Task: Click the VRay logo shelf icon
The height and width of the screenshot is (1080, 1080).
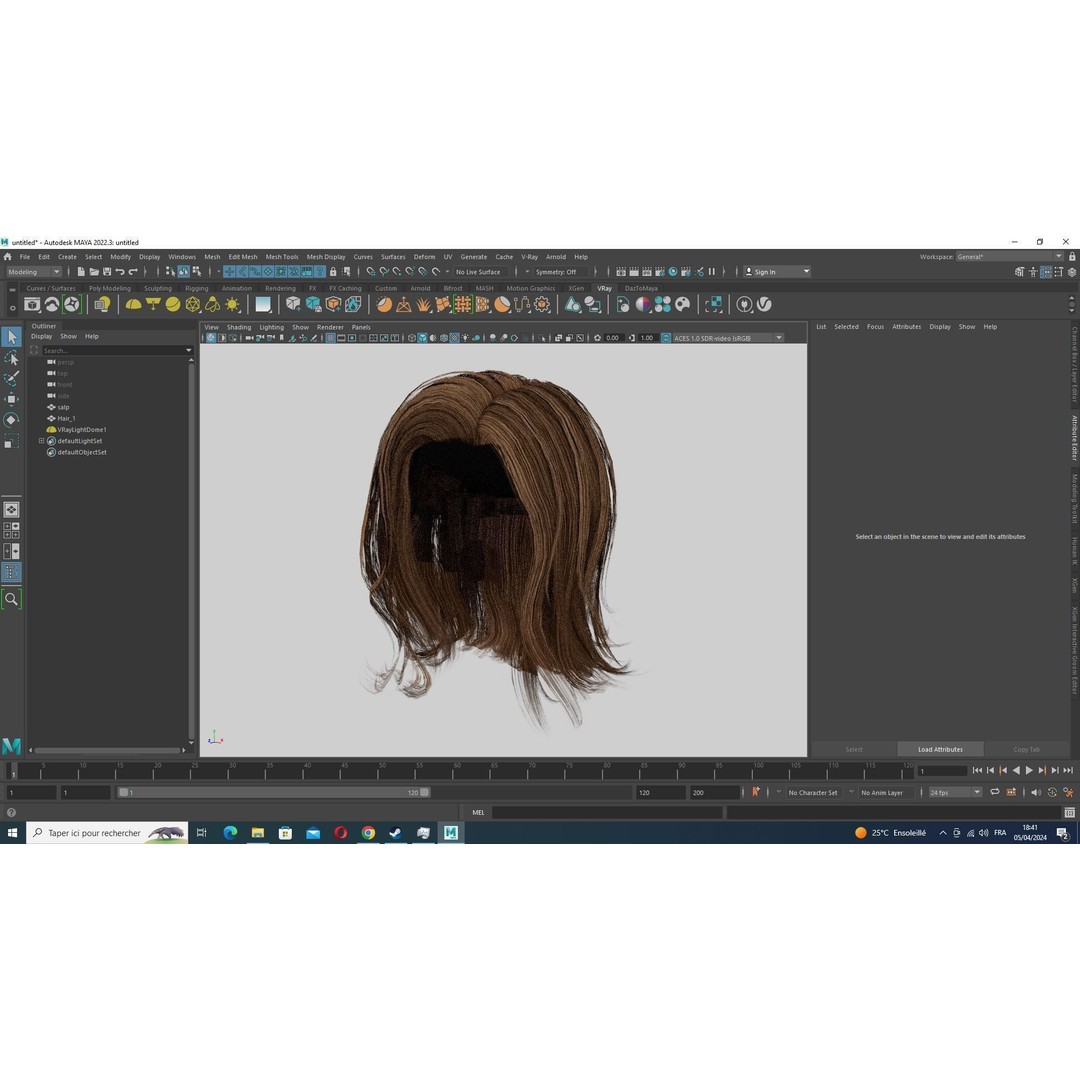Action: coord(764,304)
